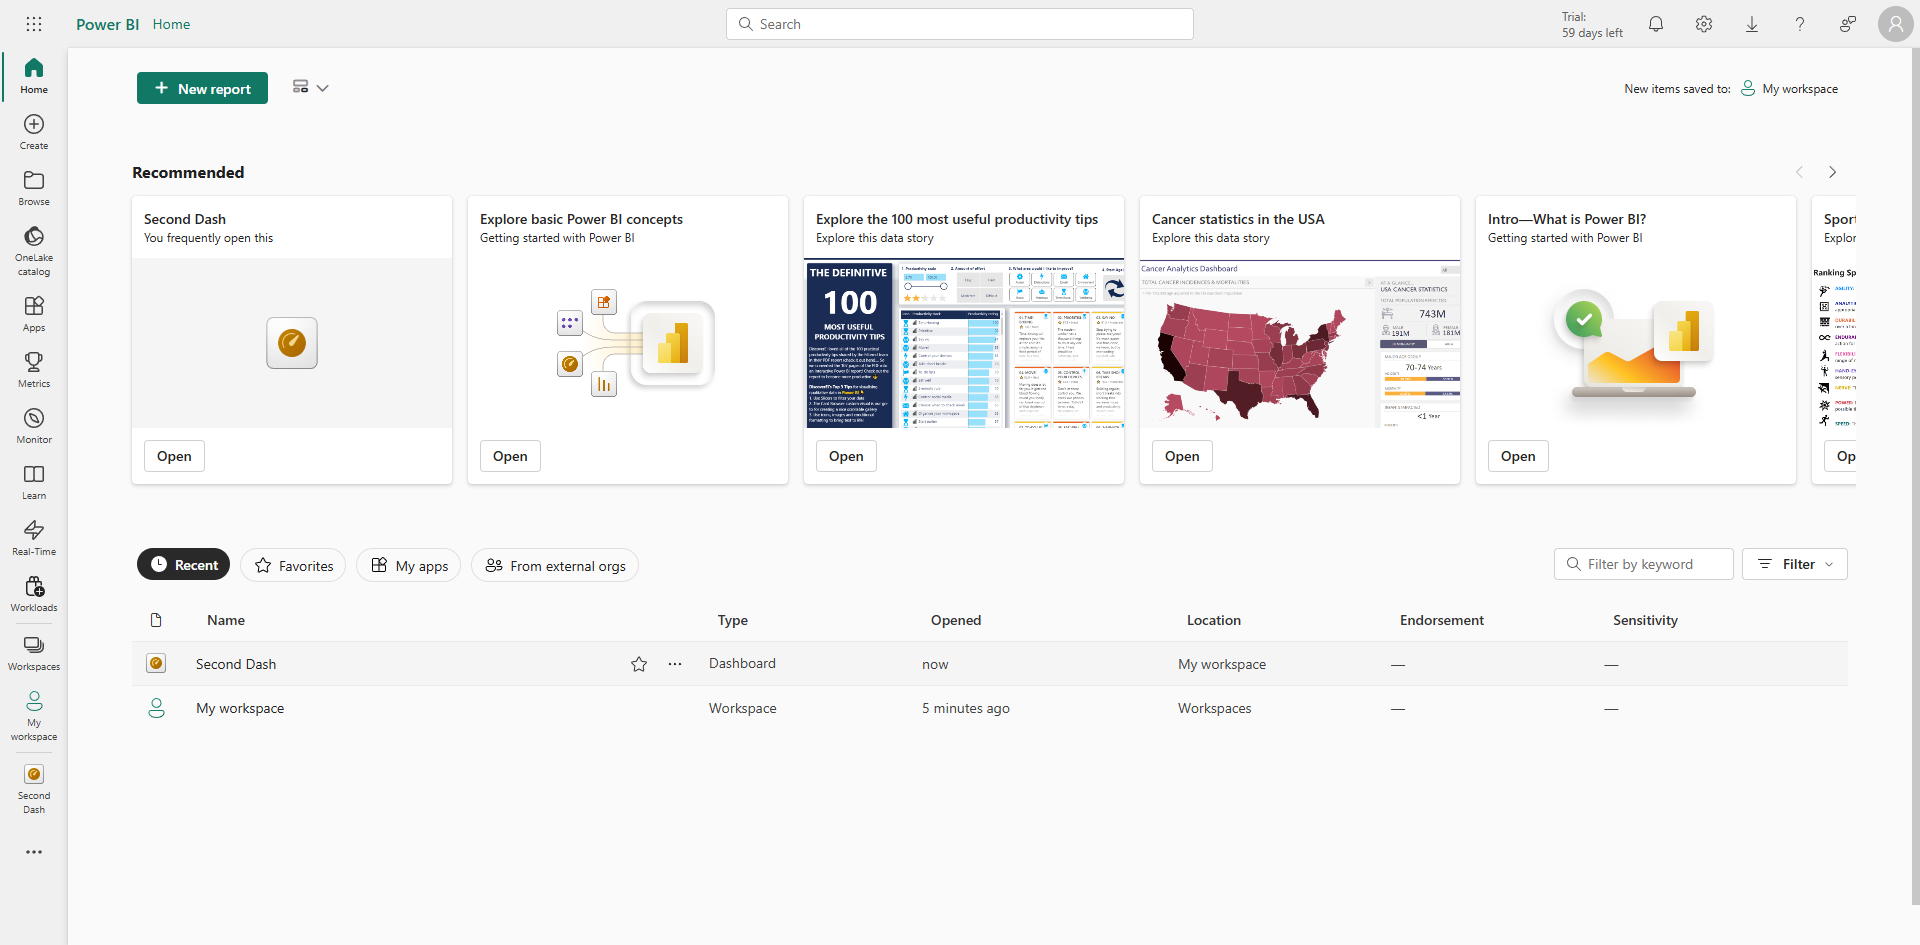Switch to the My apps tab

coord(409,565)
